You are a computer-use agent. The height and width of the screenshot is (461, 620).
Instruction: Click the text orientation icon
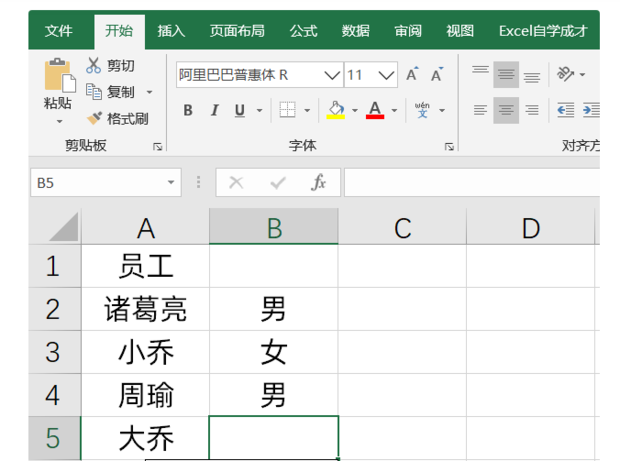[x=565, y=74]
